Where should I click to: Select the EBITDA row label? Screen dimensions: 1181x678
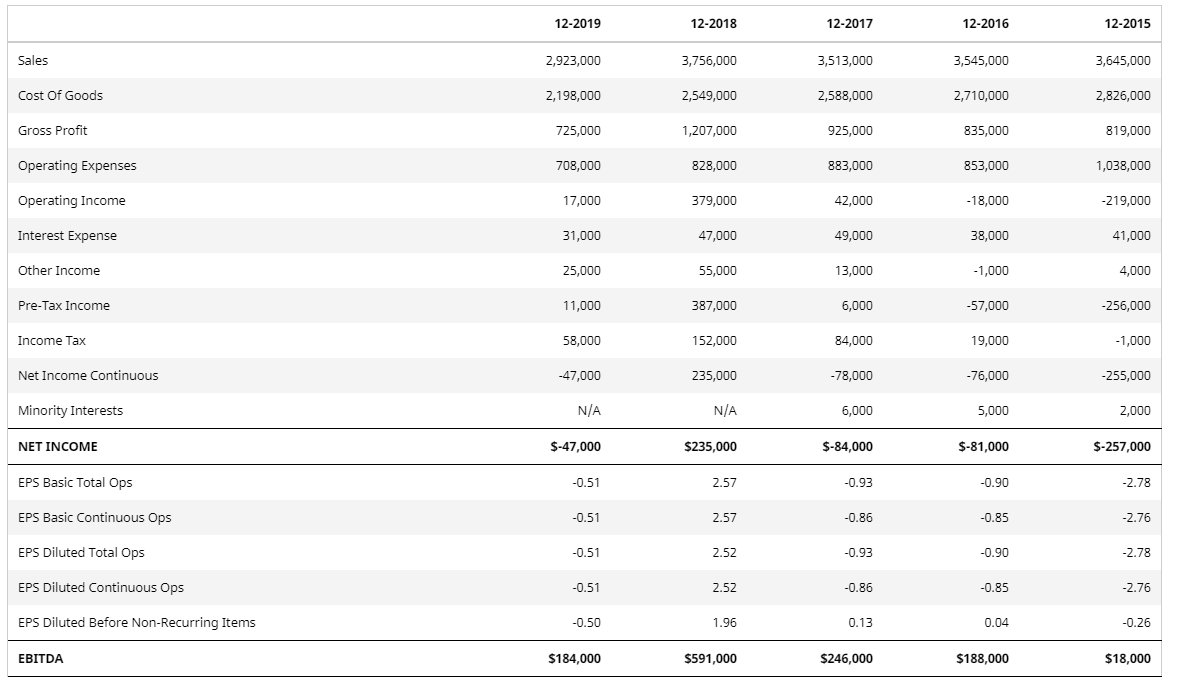click(x=40, y=659)
